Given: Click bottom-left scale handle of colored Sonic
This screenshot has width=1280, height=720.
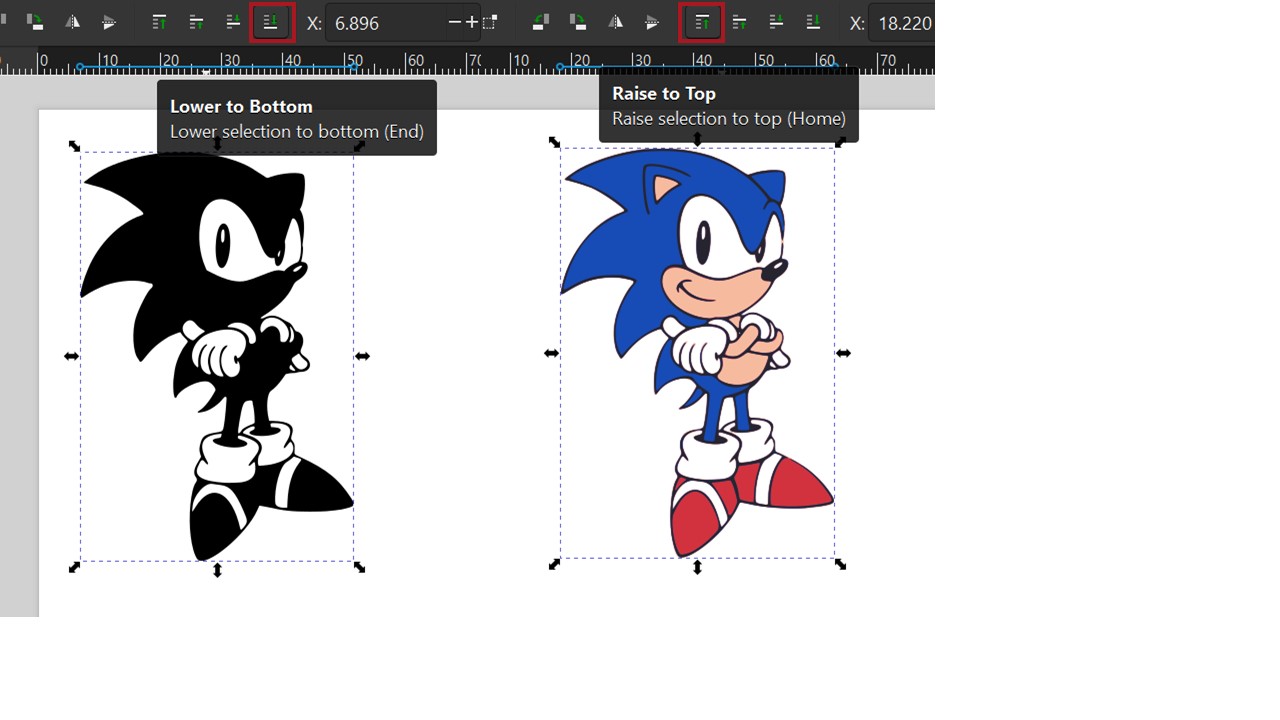Looking at the screenshot, I should click(555, 564).
